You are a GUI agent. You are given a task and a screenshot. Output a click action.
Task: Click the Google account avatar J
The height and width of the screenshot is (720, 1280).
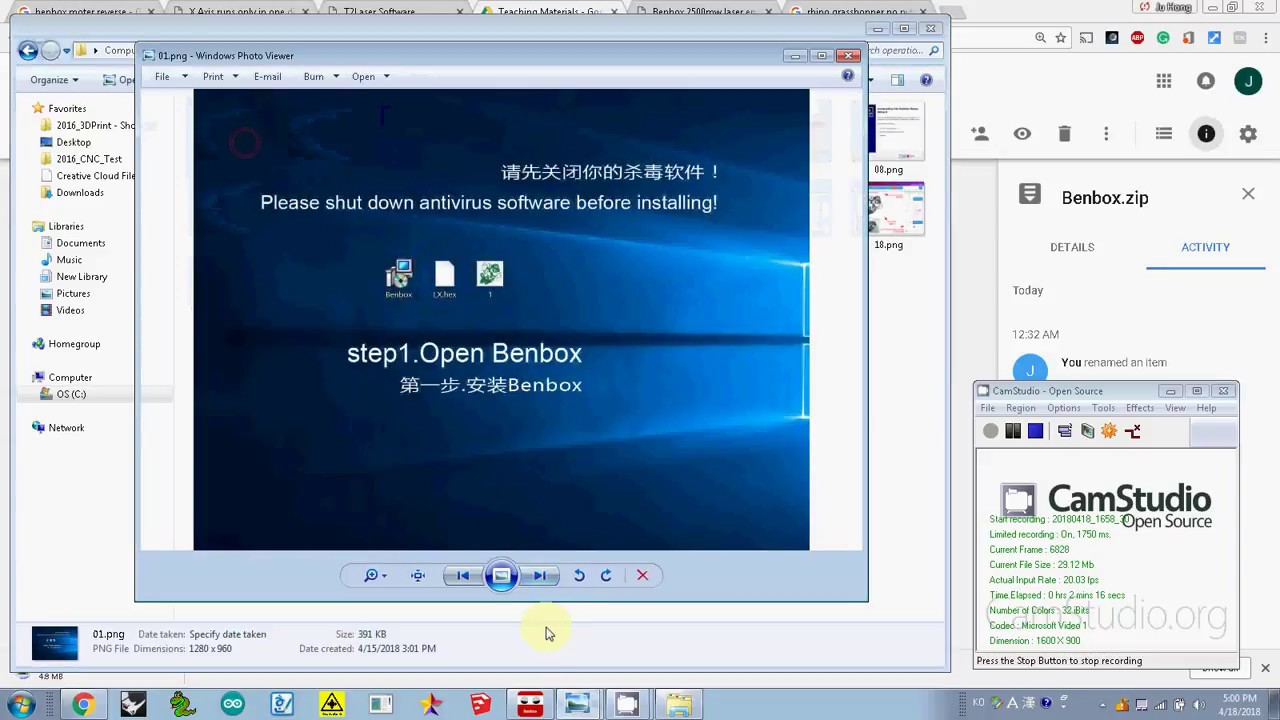[1248, 81]
